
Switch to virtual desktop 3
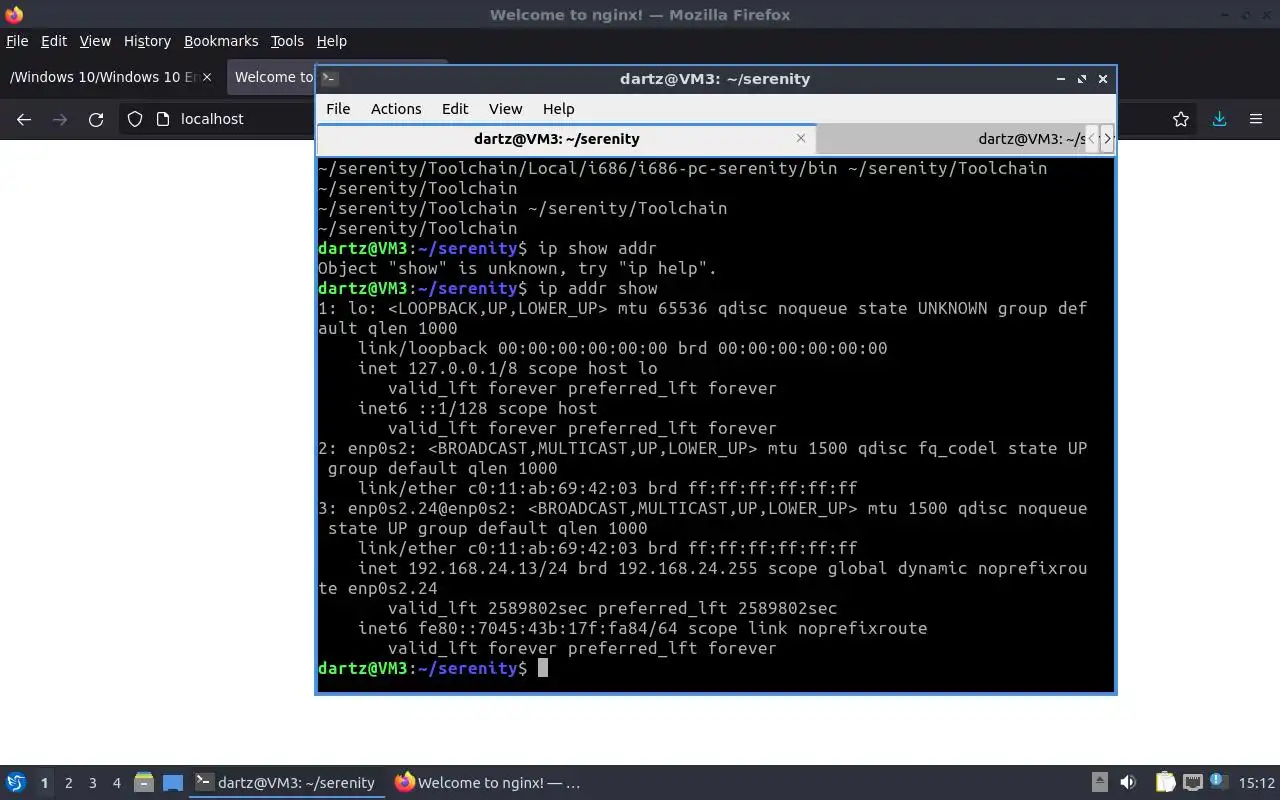coord(92,783)
